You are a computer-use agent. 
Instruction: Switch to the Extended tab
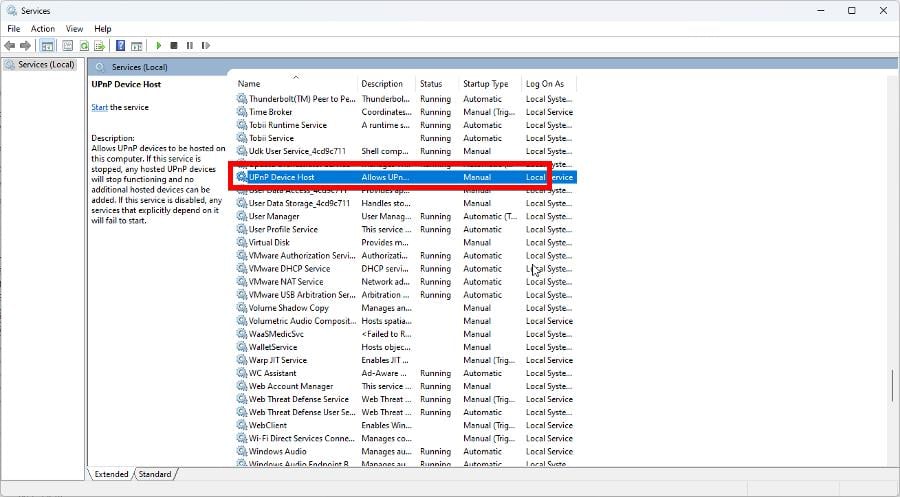click(111, 474)
